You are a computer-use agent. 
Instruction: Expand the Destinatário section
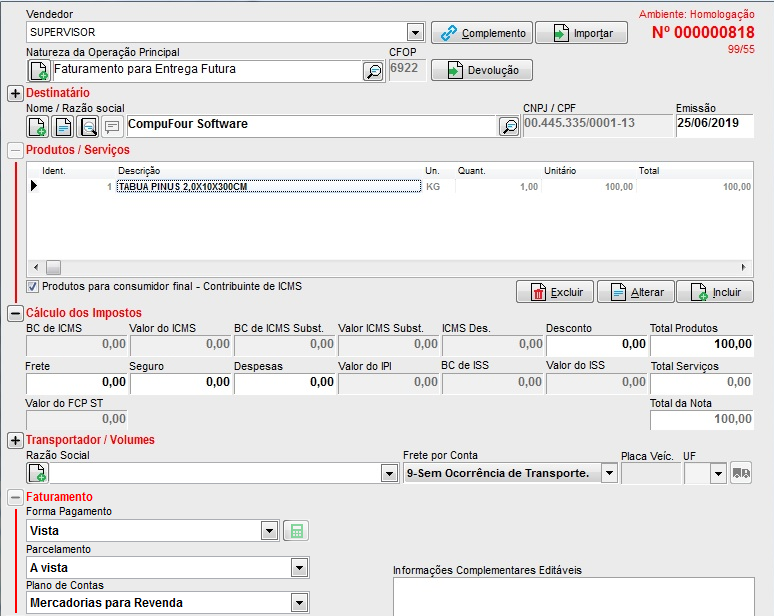coord(15,94)
